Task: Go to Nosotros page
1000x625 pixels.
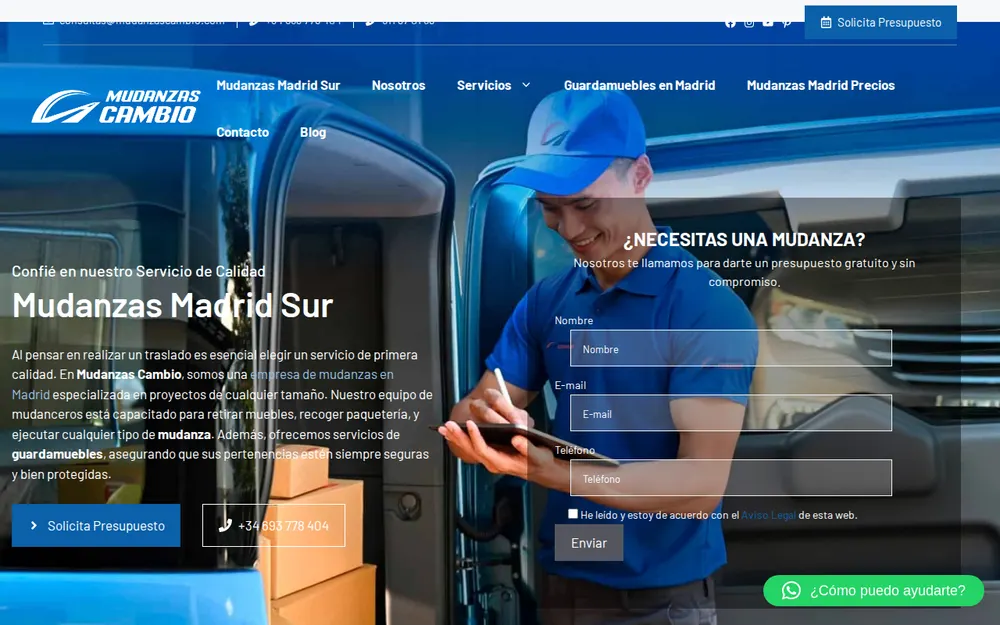Action: pyautogui.click(x=399, y=85)
